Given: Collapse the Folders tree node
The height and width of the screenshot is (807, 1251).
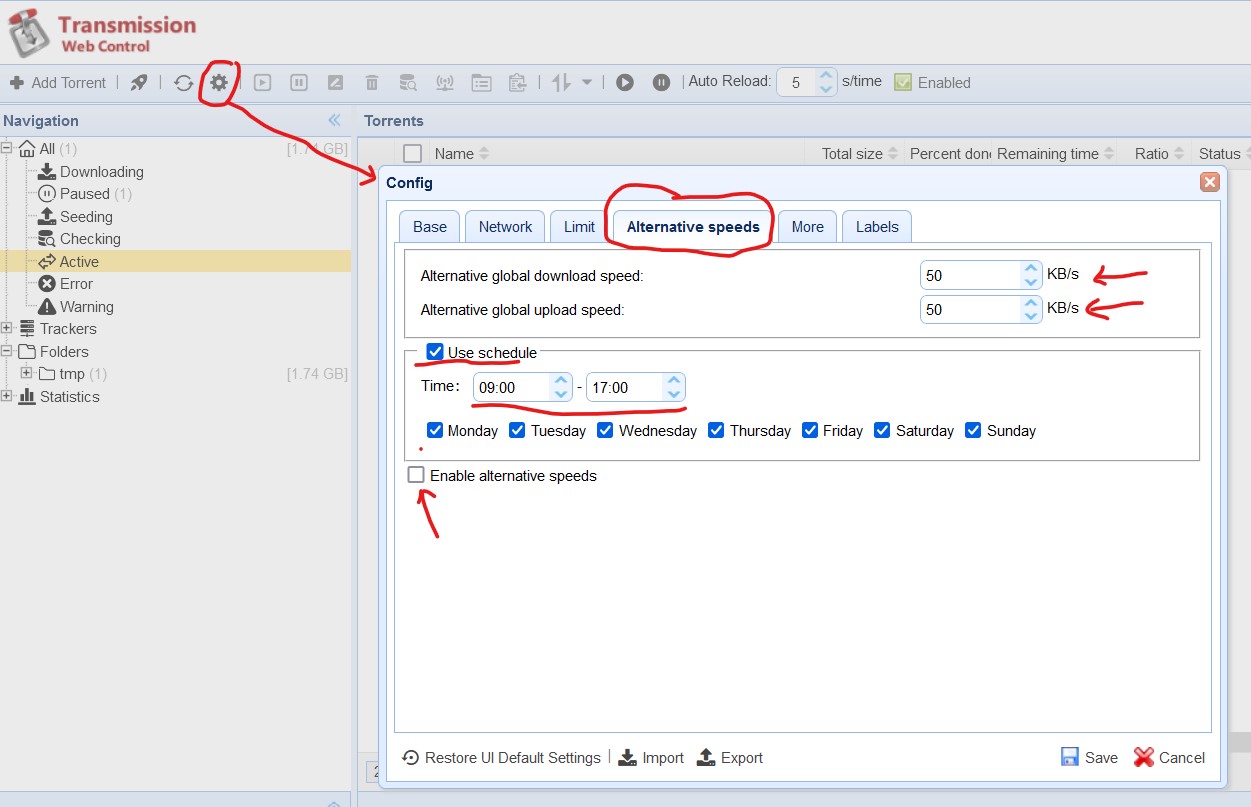Looking at the screenshot, I should (7, 351).
